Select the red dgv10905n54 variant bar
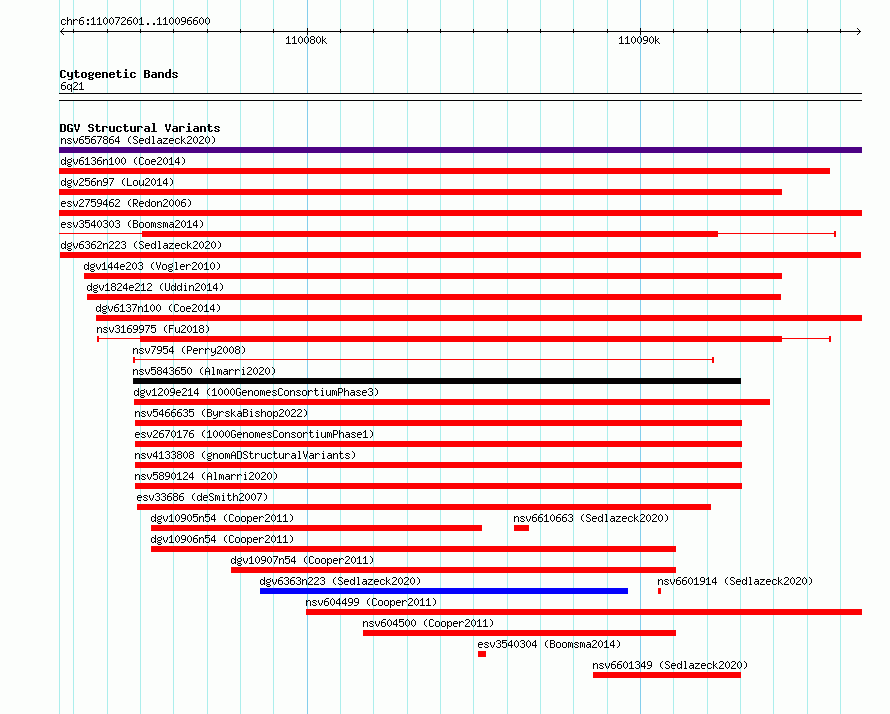The width and height of the screenshot is (890, 714). (316, 528)
